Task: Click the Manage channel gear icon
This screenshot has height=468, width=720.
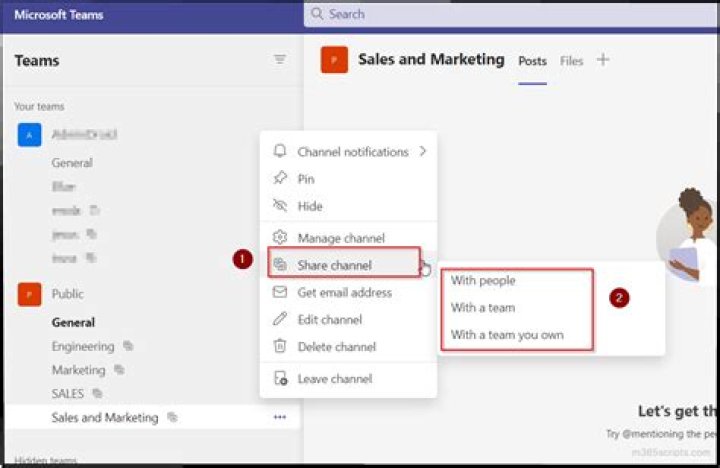Action: (x=280, y=237)
